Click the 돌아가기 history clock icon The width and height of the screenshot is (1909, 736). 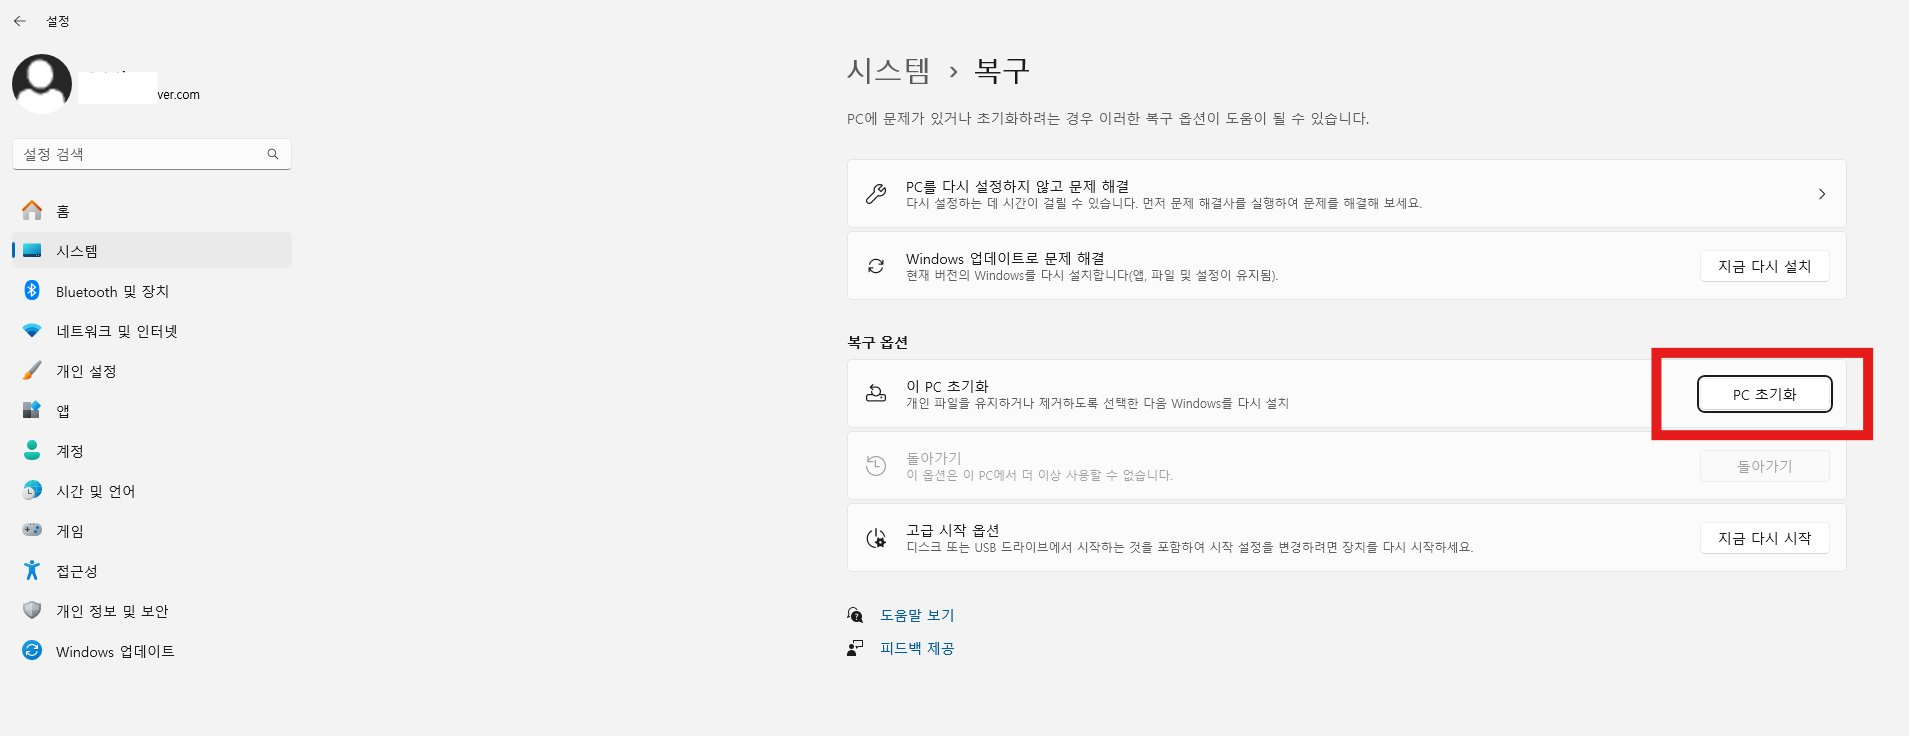[x=876, y=466]
